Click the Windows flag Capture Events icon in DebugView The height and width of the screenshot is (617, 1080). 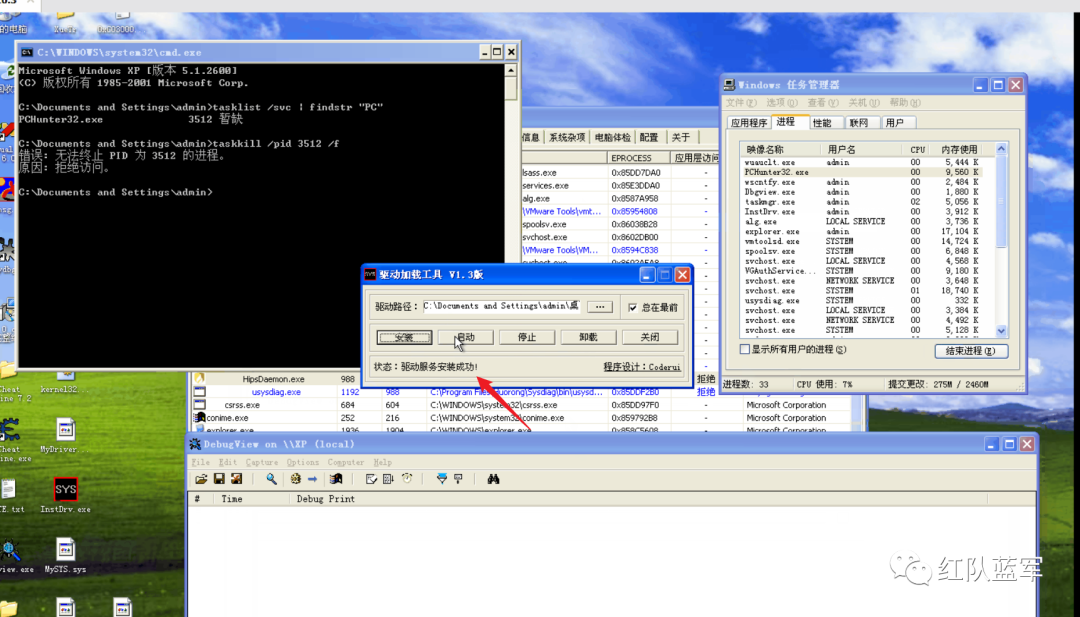click(336, 479)
